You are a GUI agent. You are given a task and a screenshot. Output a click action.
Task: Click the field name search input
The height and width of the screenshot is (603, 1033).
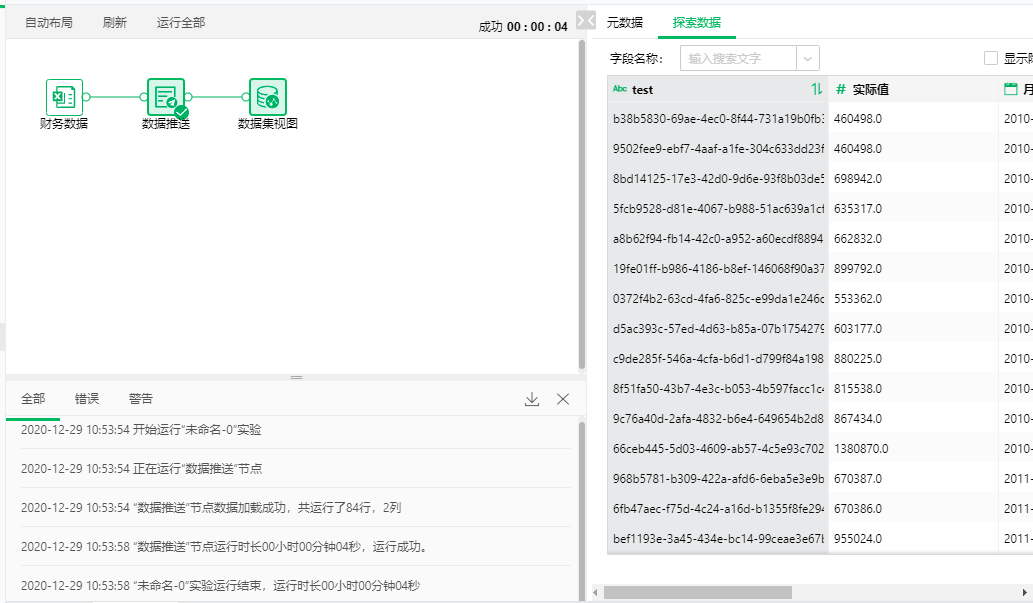(738, 58)
